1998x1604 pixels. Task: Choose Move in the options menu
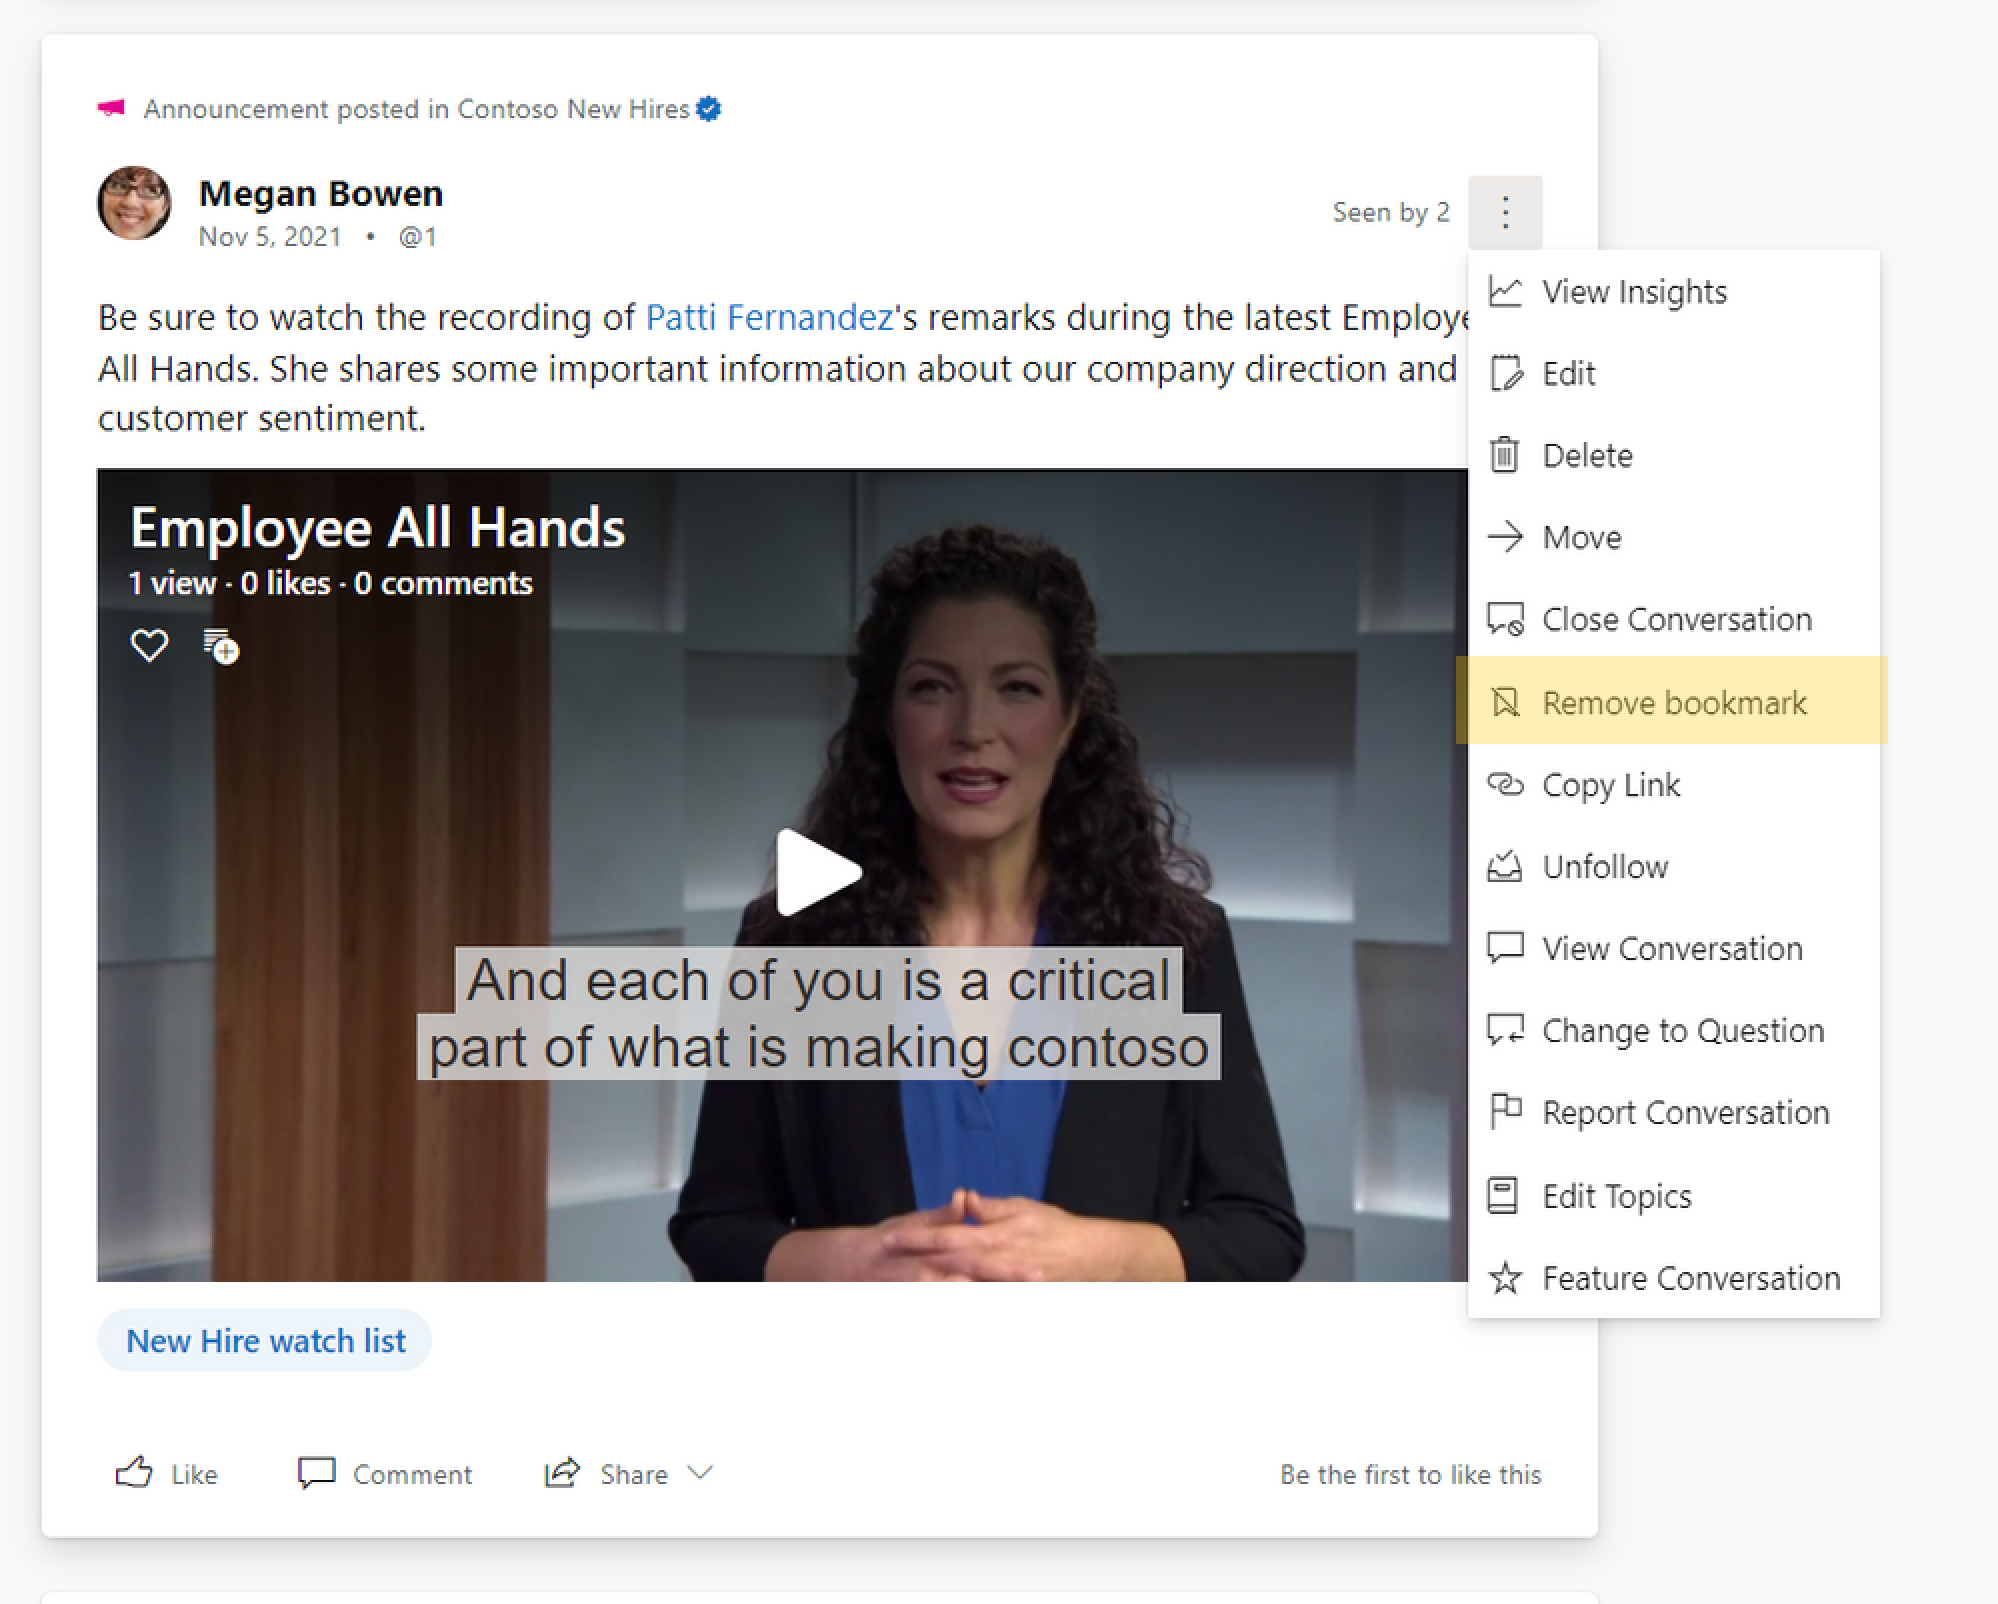pos(1674,537)
